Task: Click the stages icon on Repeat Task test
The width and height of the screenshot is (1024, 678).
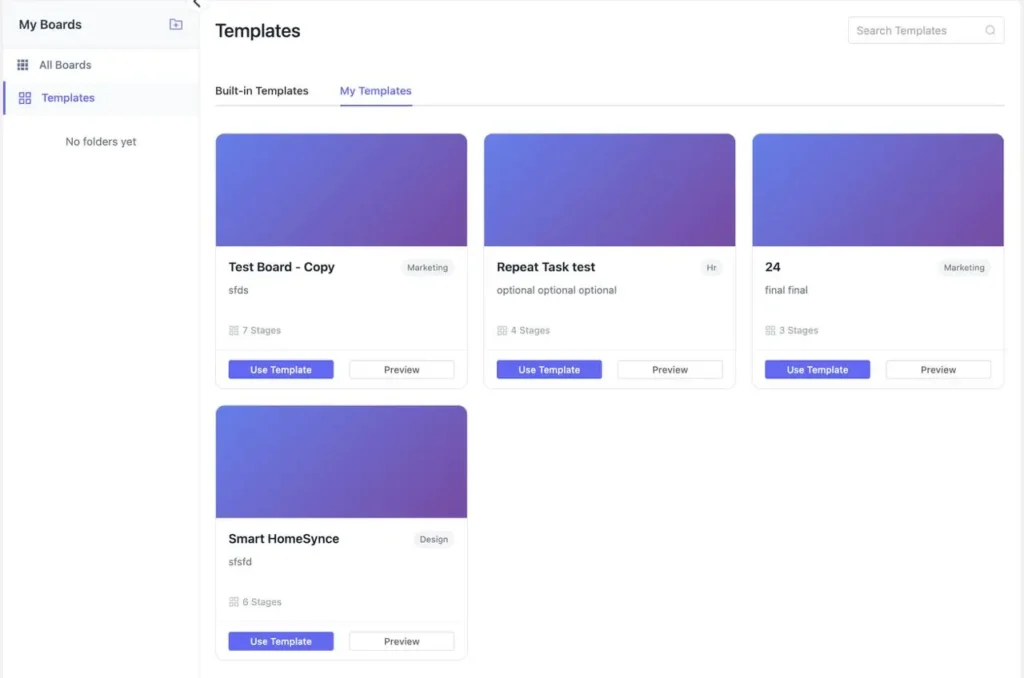Action: pyautogui.click(x=500, y=330)
